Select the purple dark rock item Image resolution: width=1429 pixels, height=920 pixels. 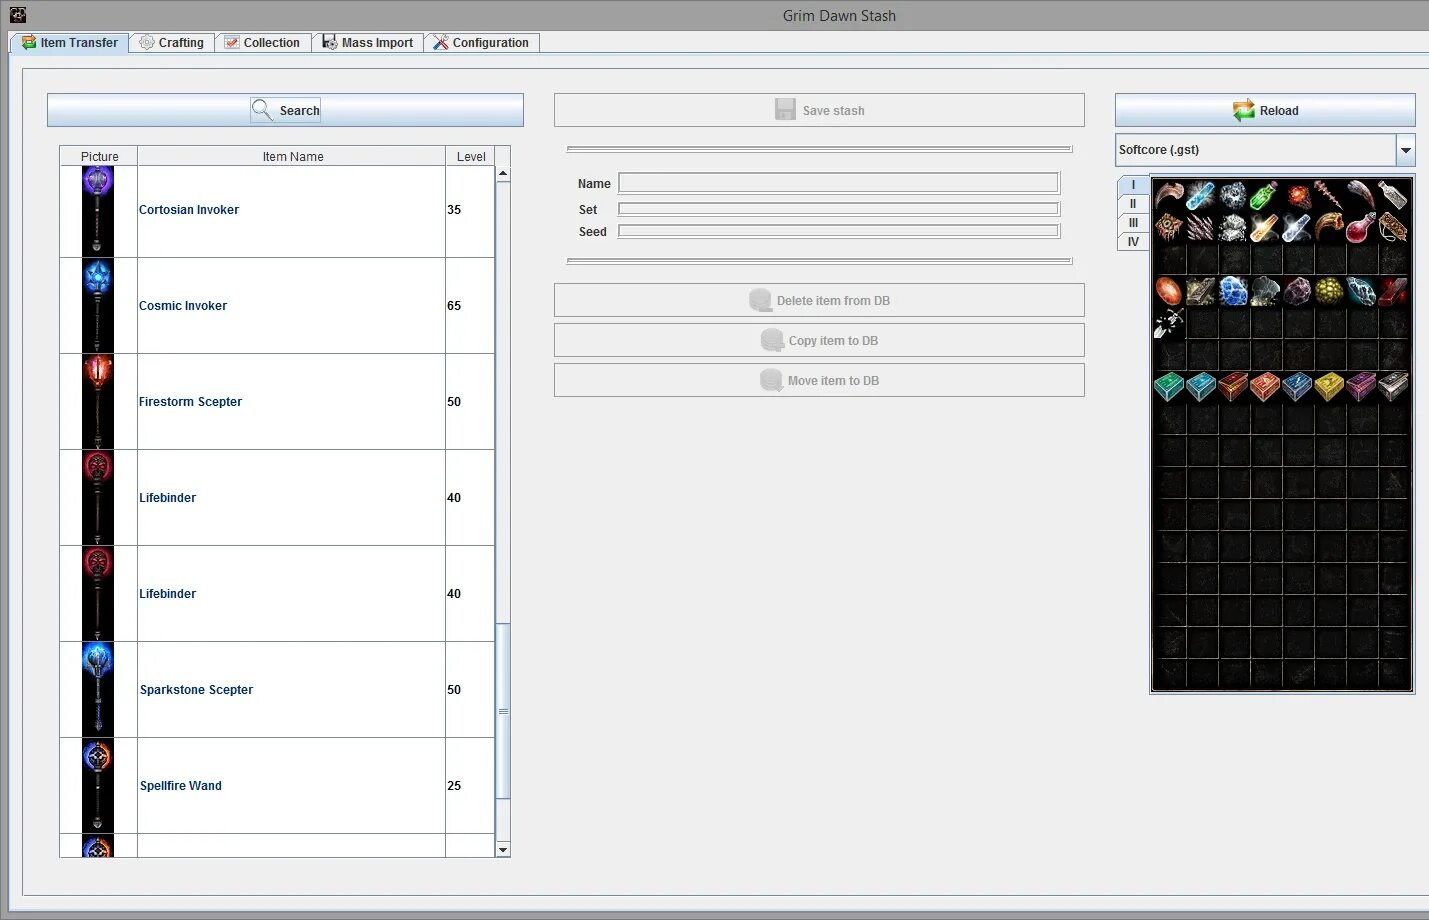pyautogui.click(x=1297, y=291)
